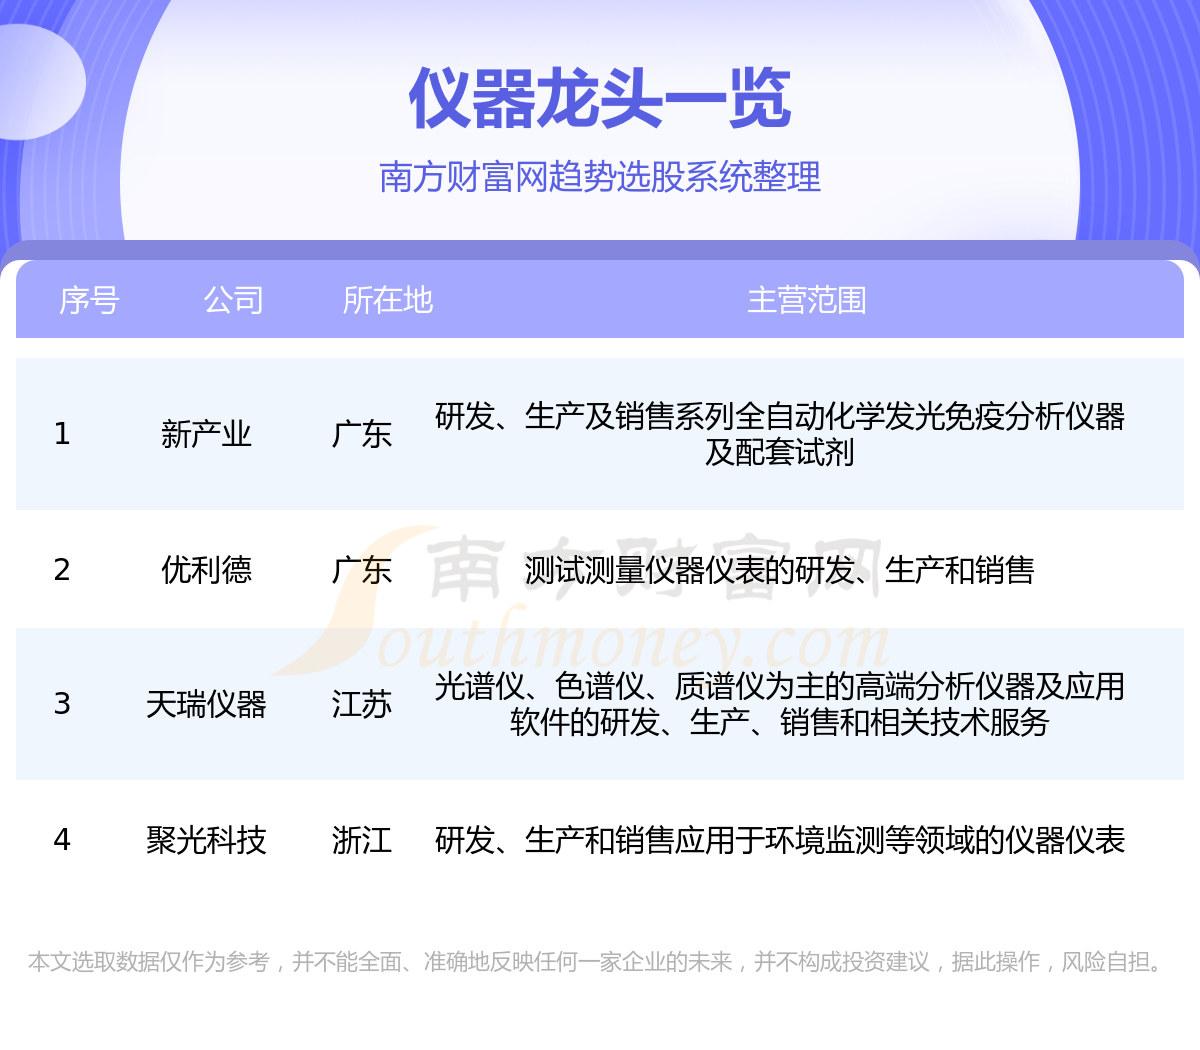1200x1050 pixels.
Task: Select company name 天瑞仪器
Action: [x=206, y=704]
